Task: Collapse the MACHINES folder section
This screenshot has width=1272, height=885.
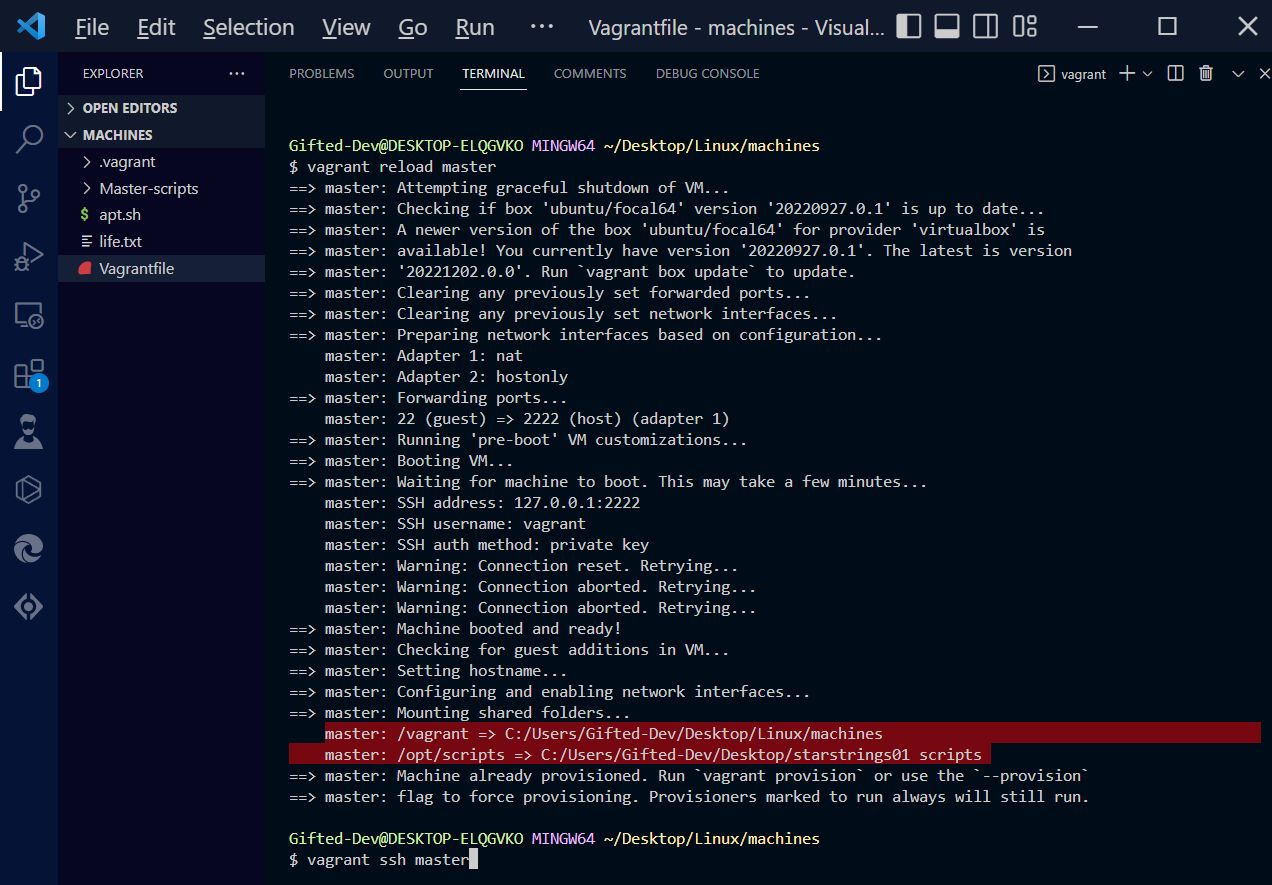Action: (x=162, y=135)
